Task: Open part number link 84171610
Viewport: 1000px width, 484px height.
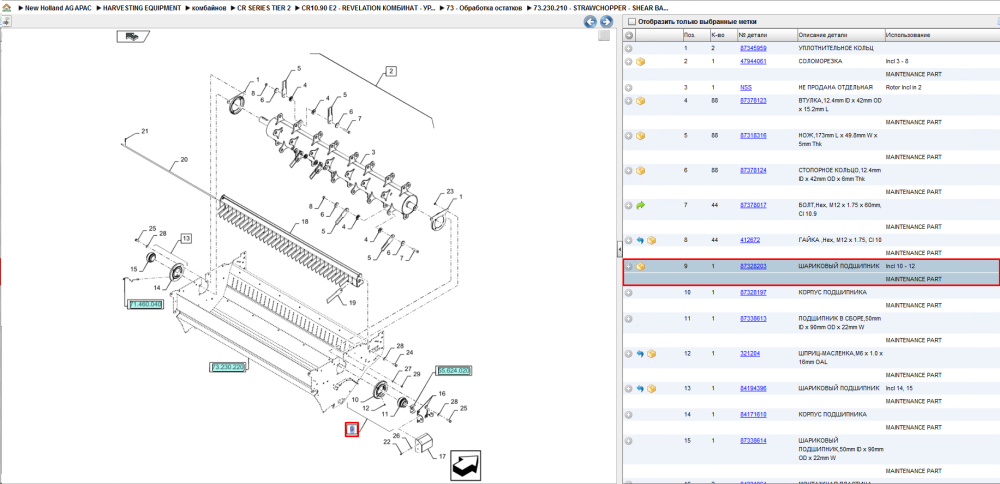Action: pyautogui.click(x=753, y=414)
